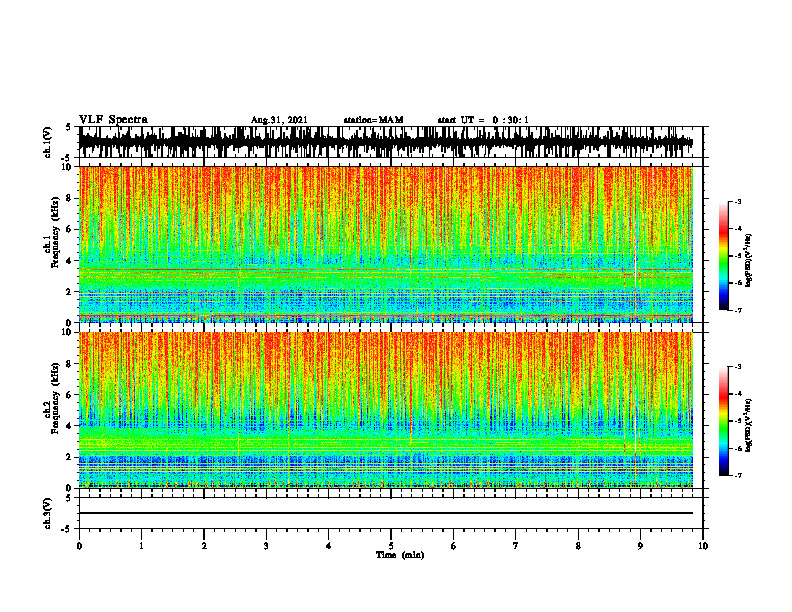Click the ch.1(V) waveform axis label

48,142
